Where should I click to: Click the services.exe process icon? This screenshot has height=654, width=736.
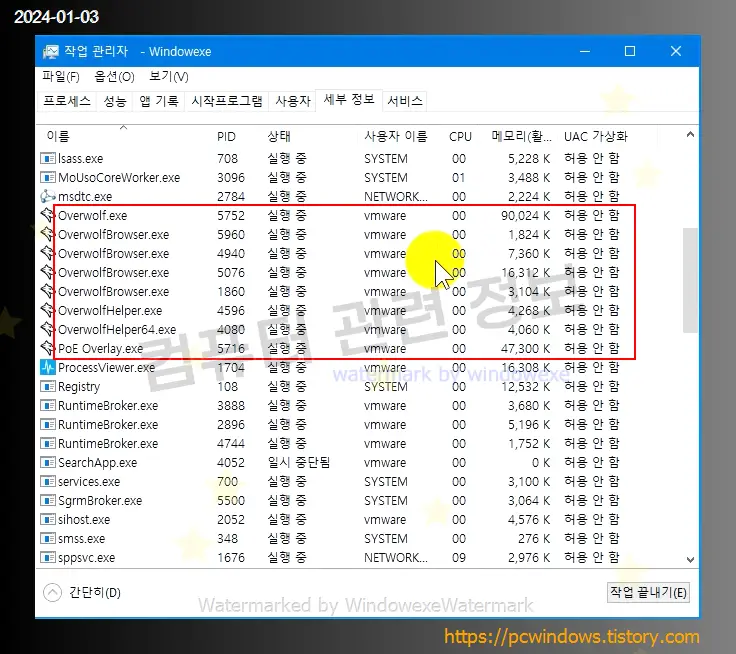coord(48,481)
